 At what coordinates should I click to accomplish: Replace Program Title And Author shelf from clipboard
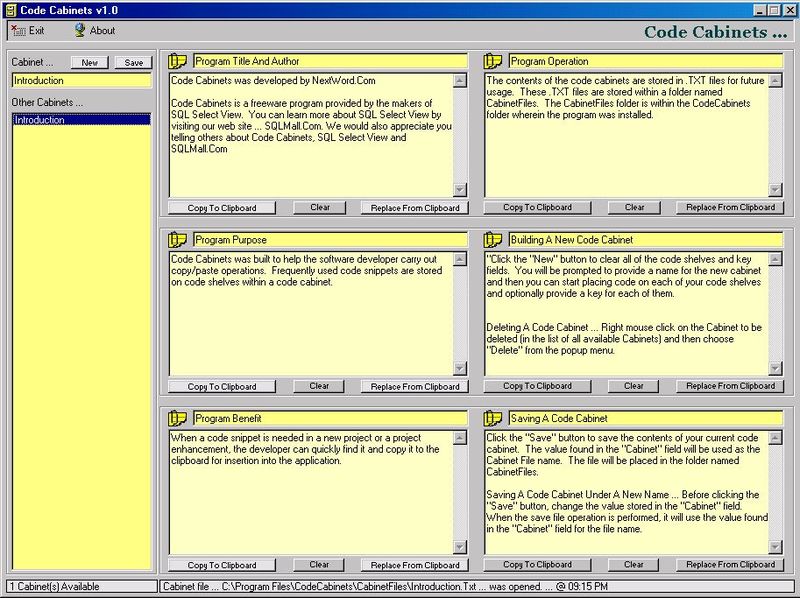415,208
